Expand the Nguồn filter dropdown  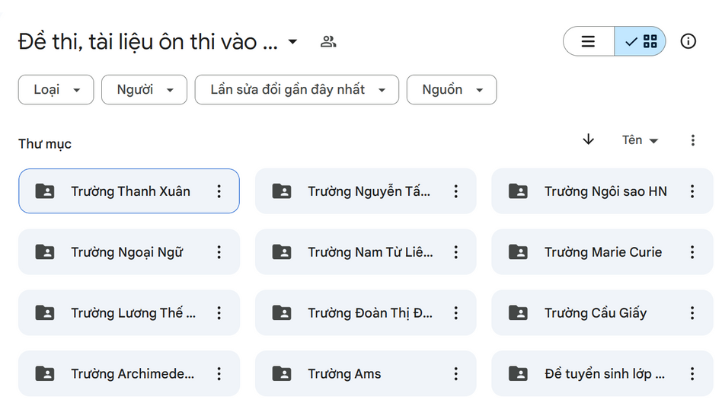pyautogui.click(x=451, y=90)
